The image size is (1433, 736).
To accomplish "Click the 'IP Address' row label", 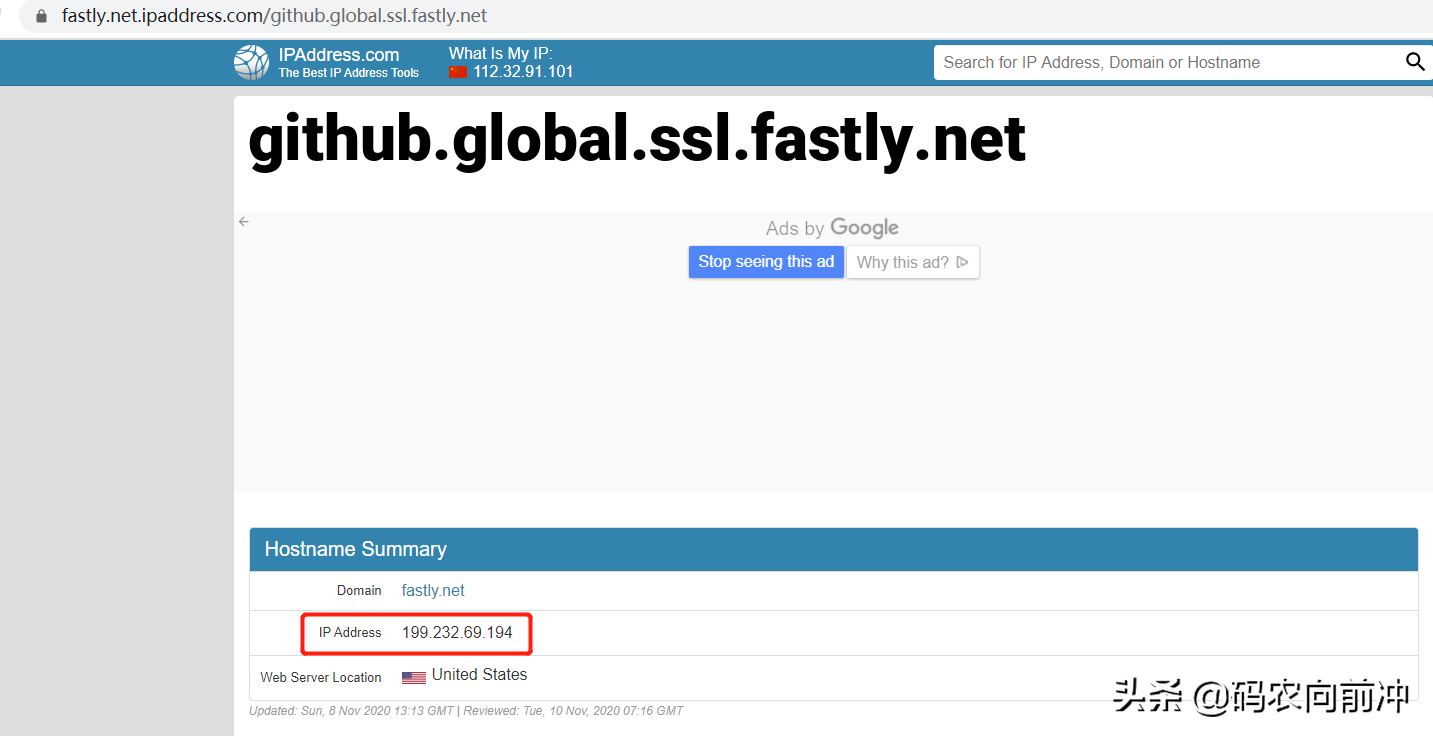I will click(x=350, y=632).
